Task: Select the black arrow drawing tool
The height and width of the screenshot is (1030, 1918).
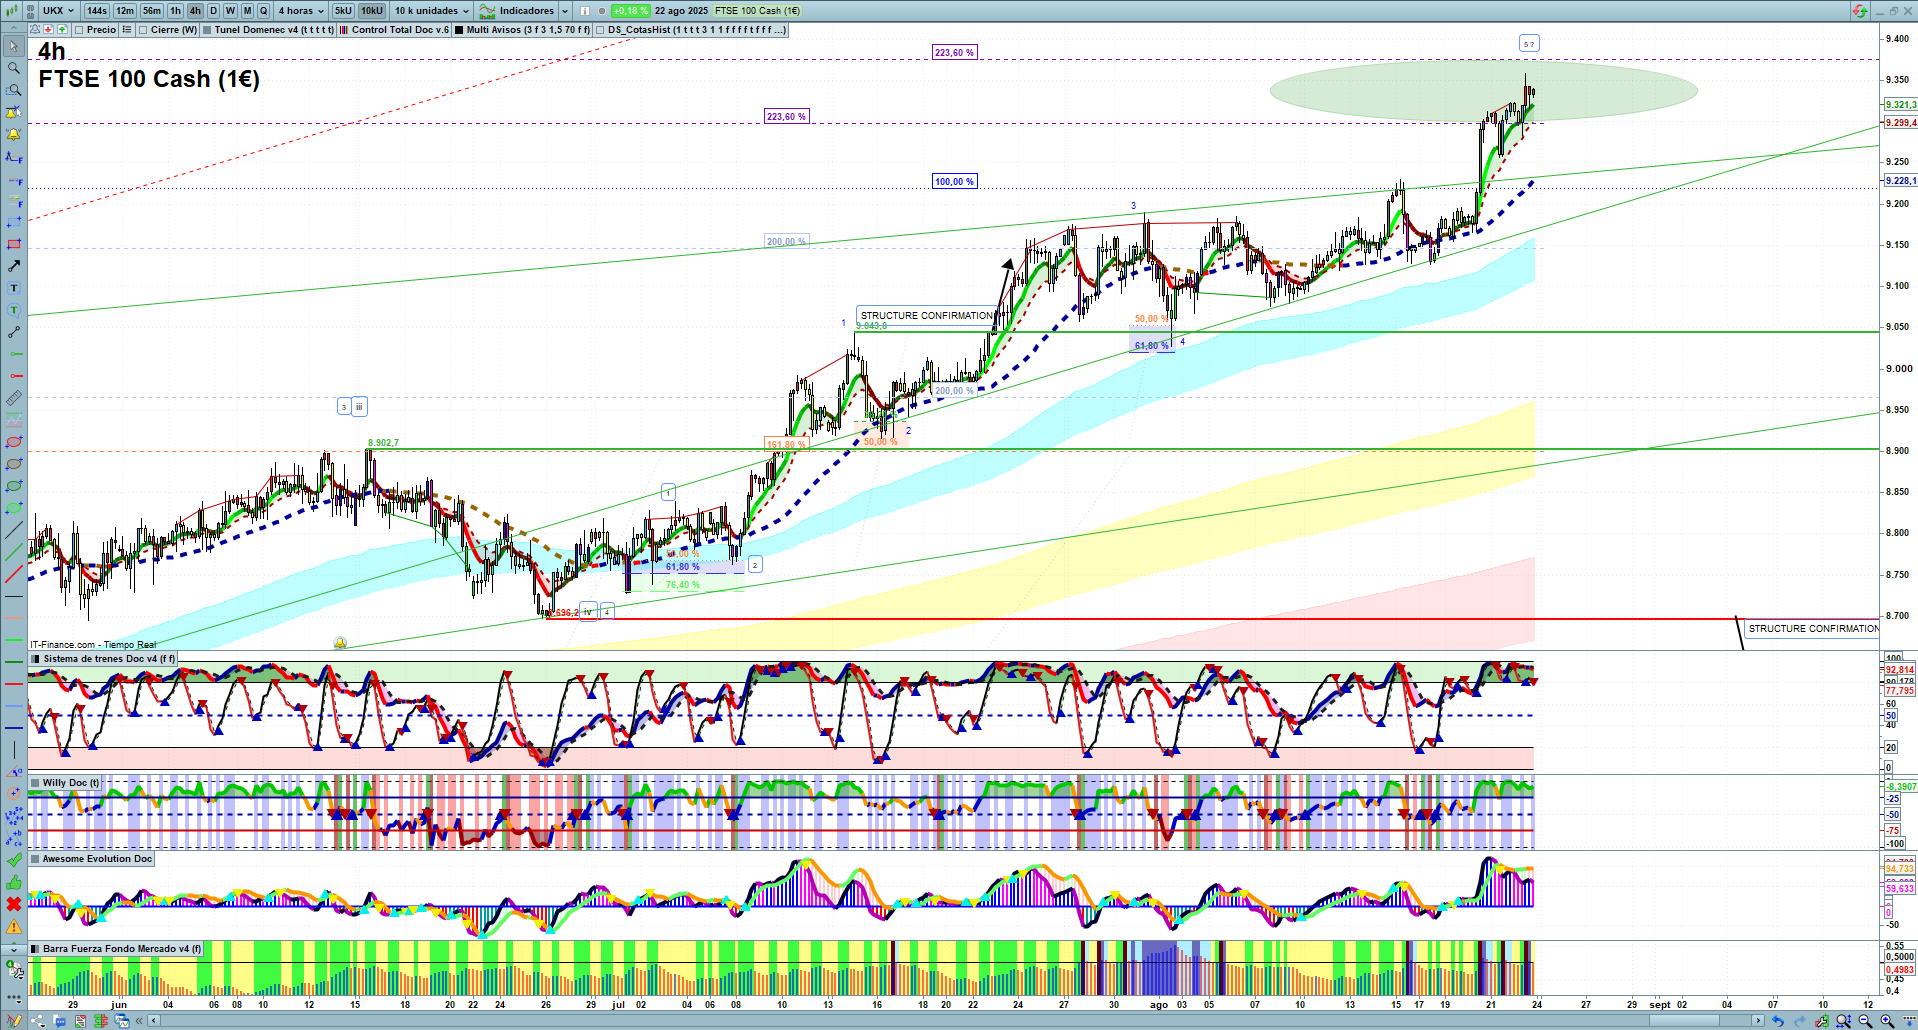Action: [14, 266]
